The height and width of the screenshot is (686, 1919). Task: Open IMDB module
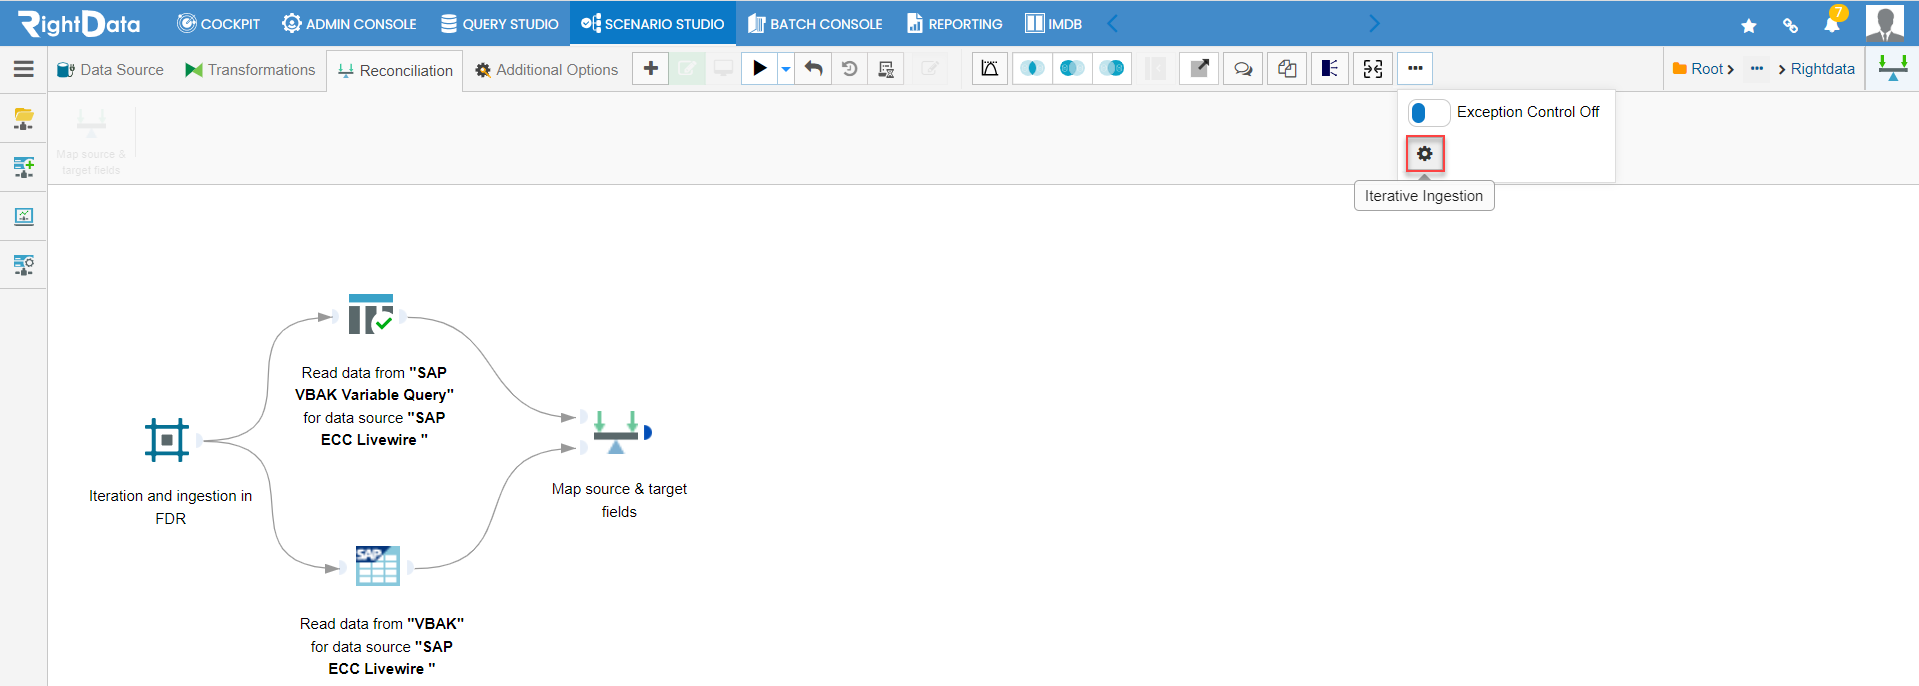1054,23
